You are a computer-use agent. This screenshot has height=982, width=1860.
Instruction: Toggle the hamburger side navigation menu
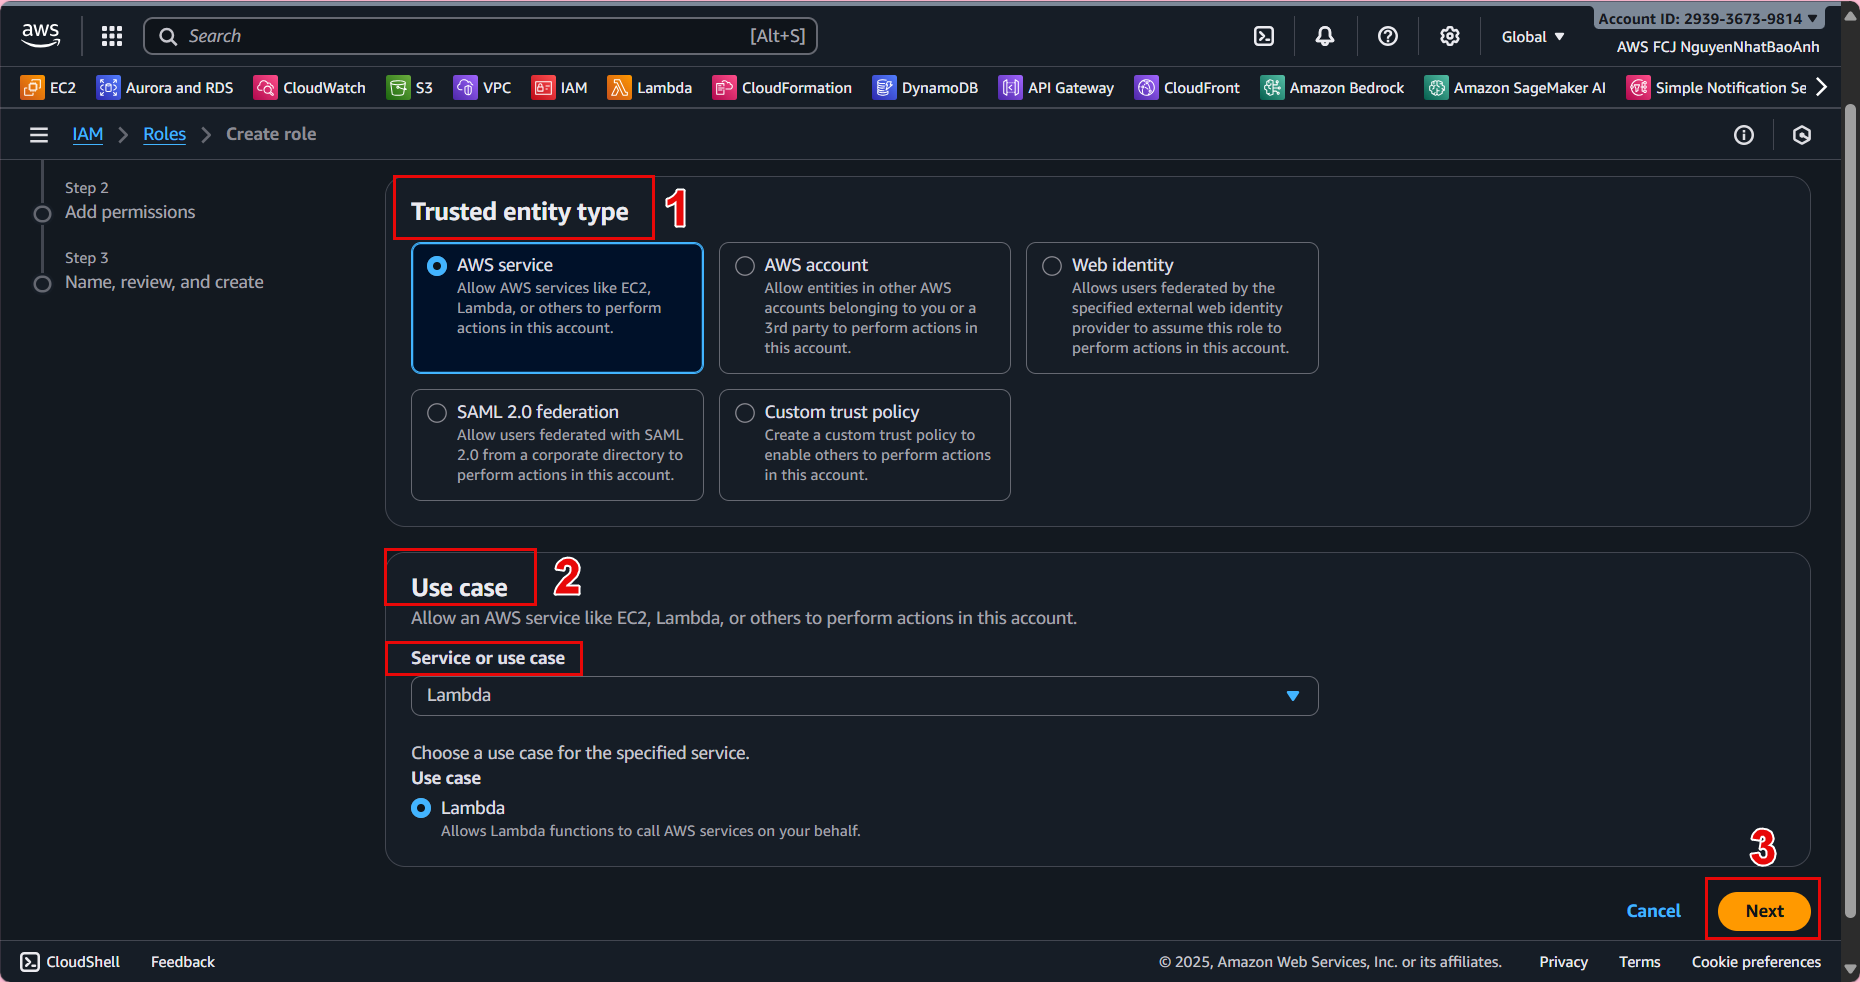pos(39,135)
